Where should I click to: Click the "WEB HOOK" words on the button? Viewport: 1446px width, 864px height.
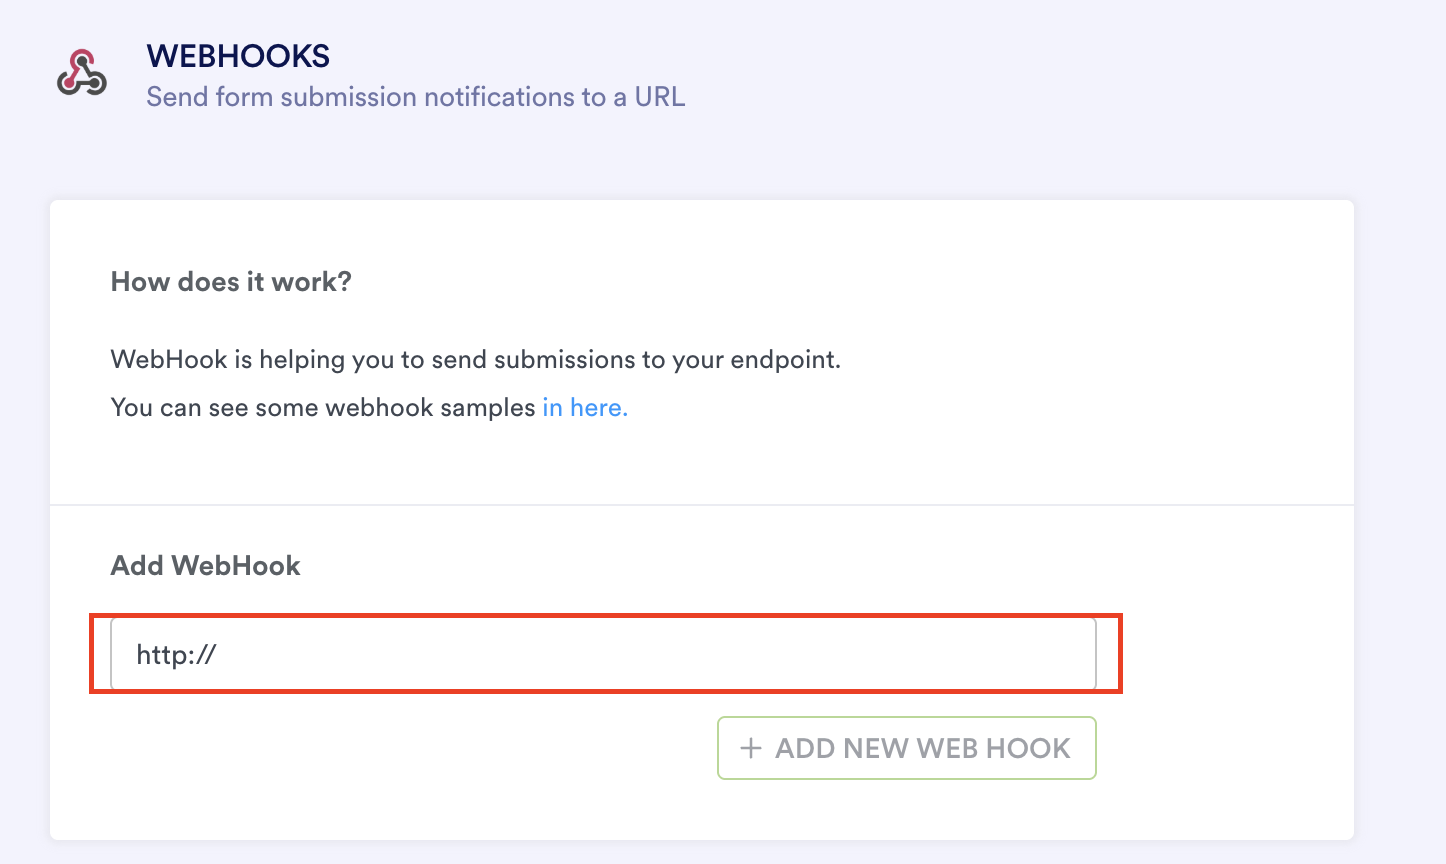[x=993, y=748]
